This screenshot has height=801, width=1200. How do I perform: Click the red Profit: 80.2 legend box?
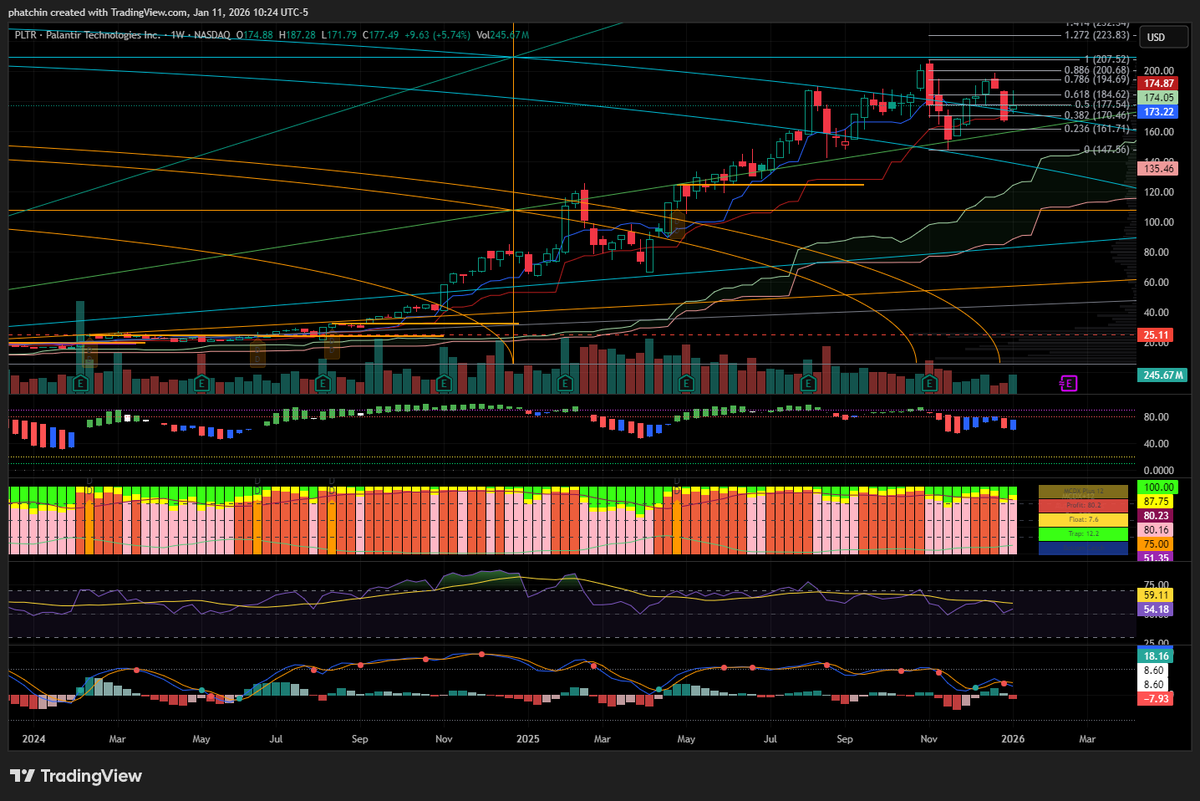click(1082, 506)
